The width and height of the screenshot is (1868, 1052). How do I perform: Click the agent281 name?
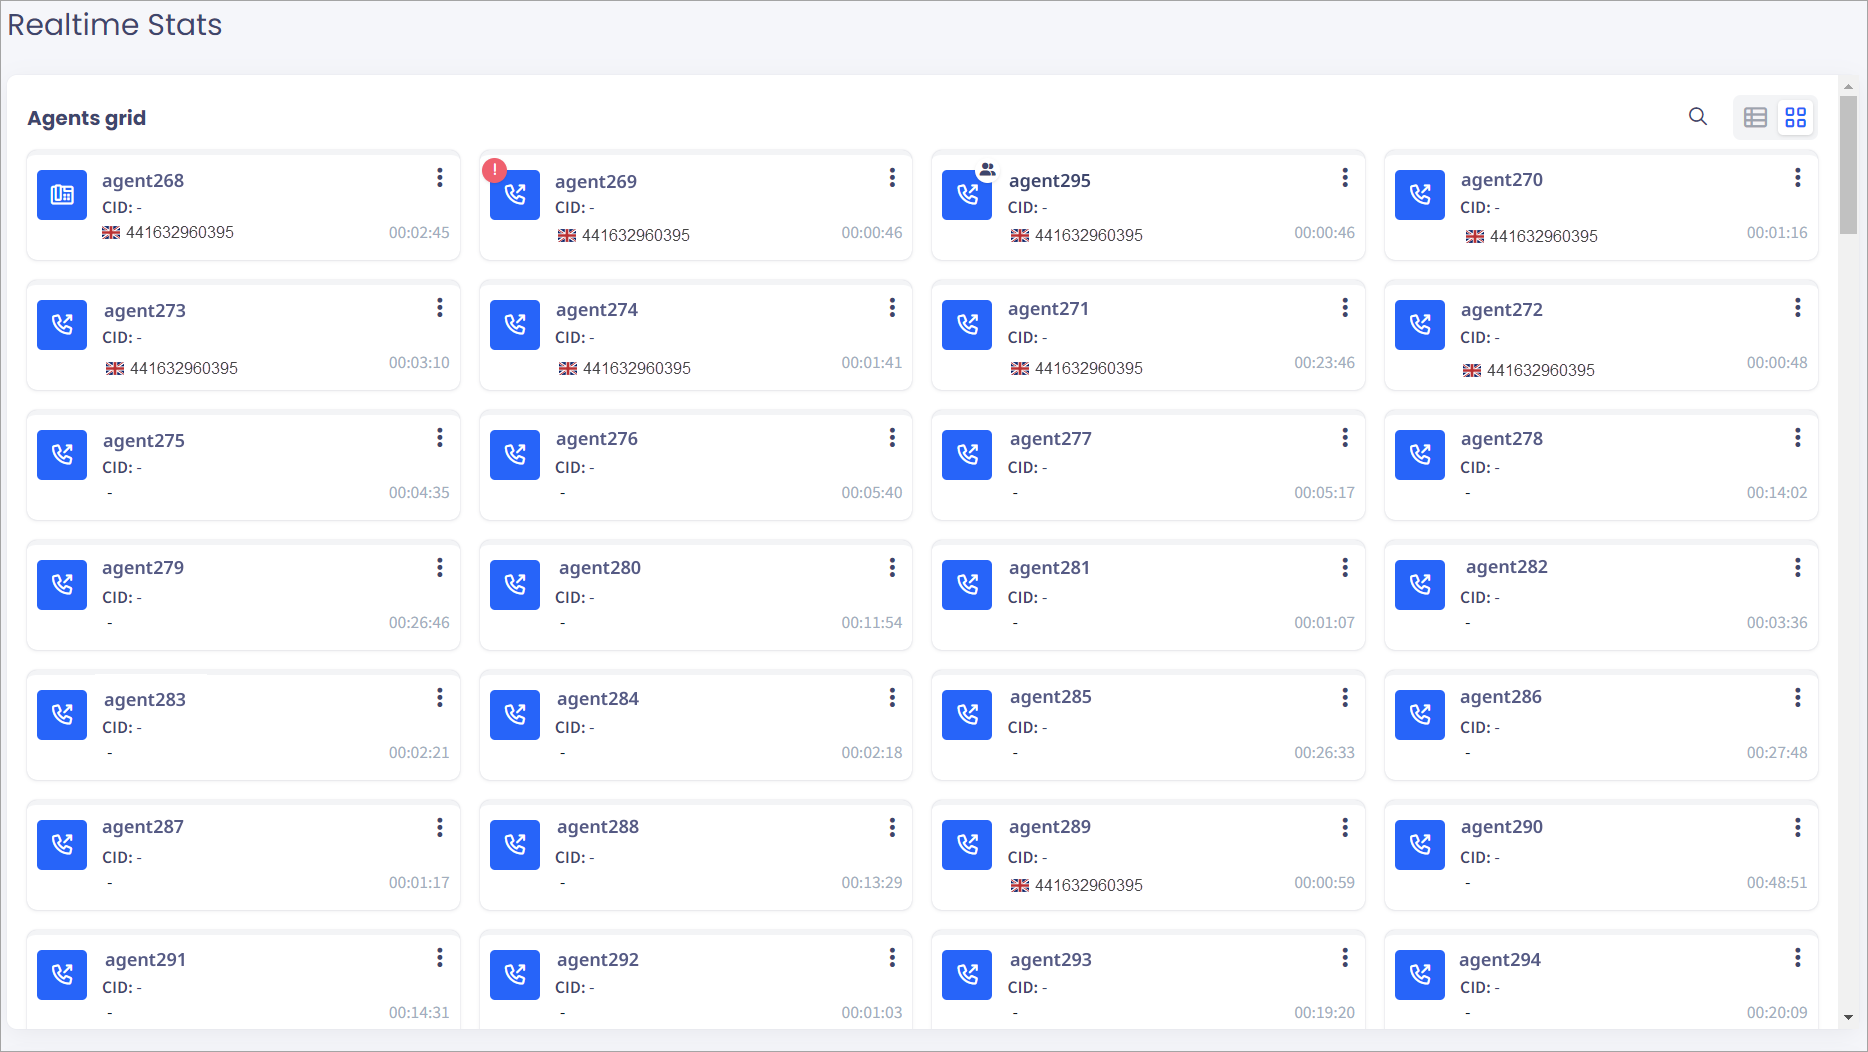click(x=1049, y=568)
